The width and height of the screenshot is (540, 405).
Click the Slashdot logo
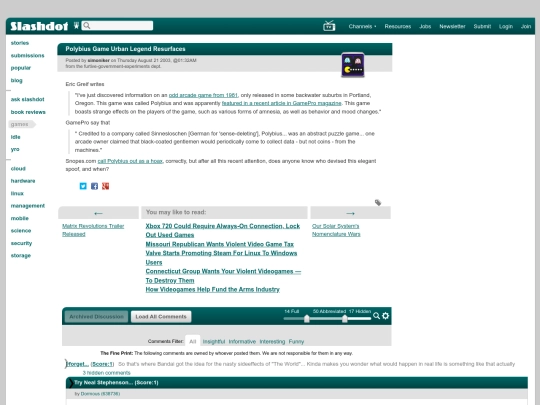(39, 26)
